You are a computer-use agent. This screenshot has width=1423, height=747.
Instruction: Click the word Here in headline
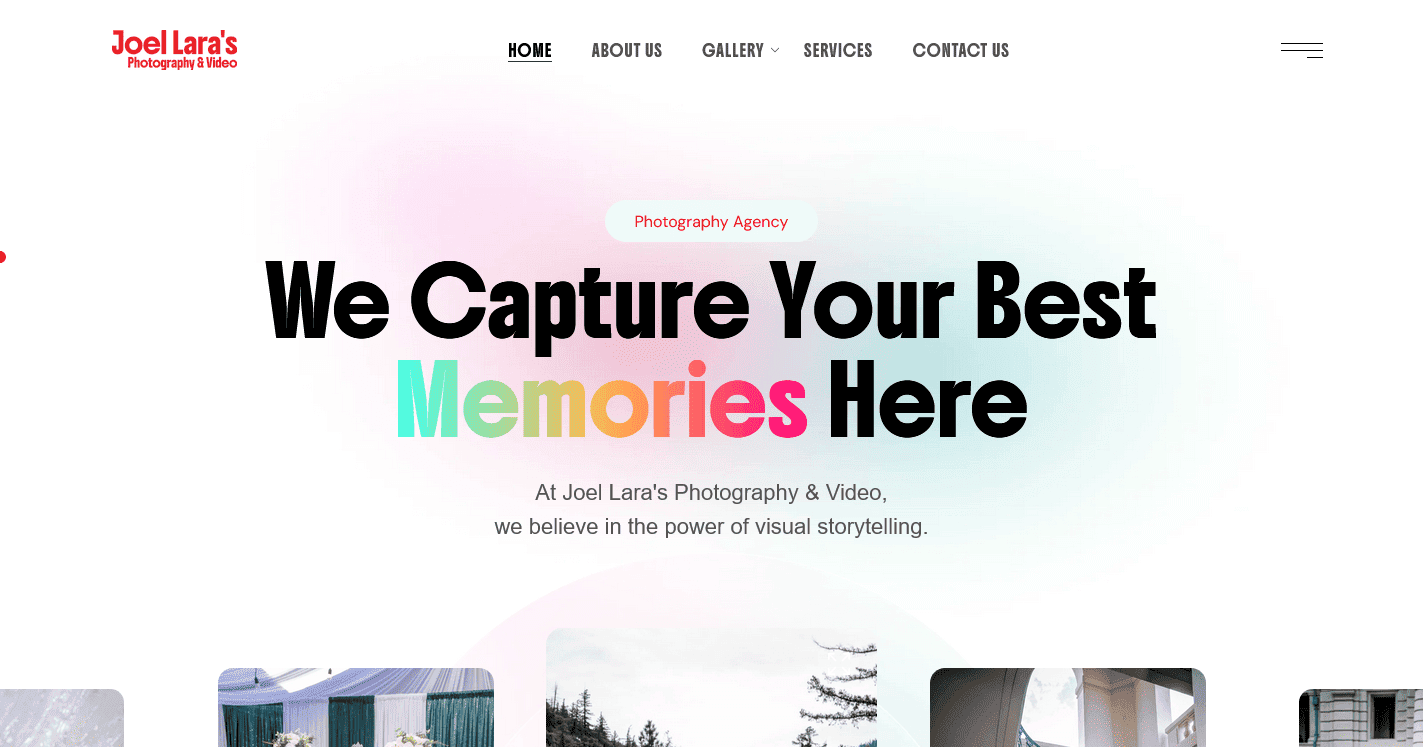click(928, 400)
